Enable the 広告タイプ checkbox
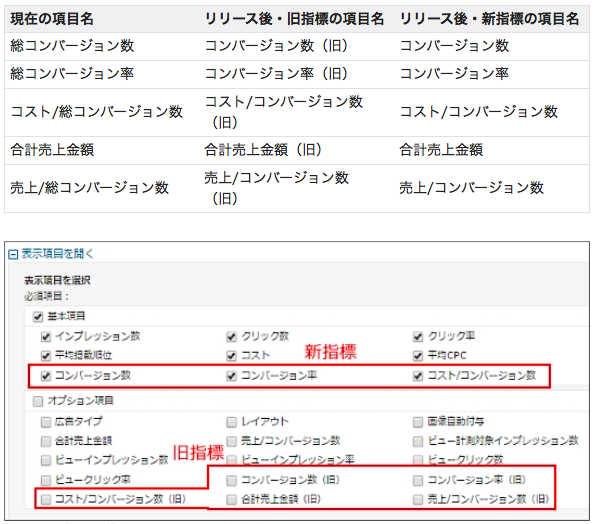The height and width of the screenshot is (524, 595). pos(46,422)
